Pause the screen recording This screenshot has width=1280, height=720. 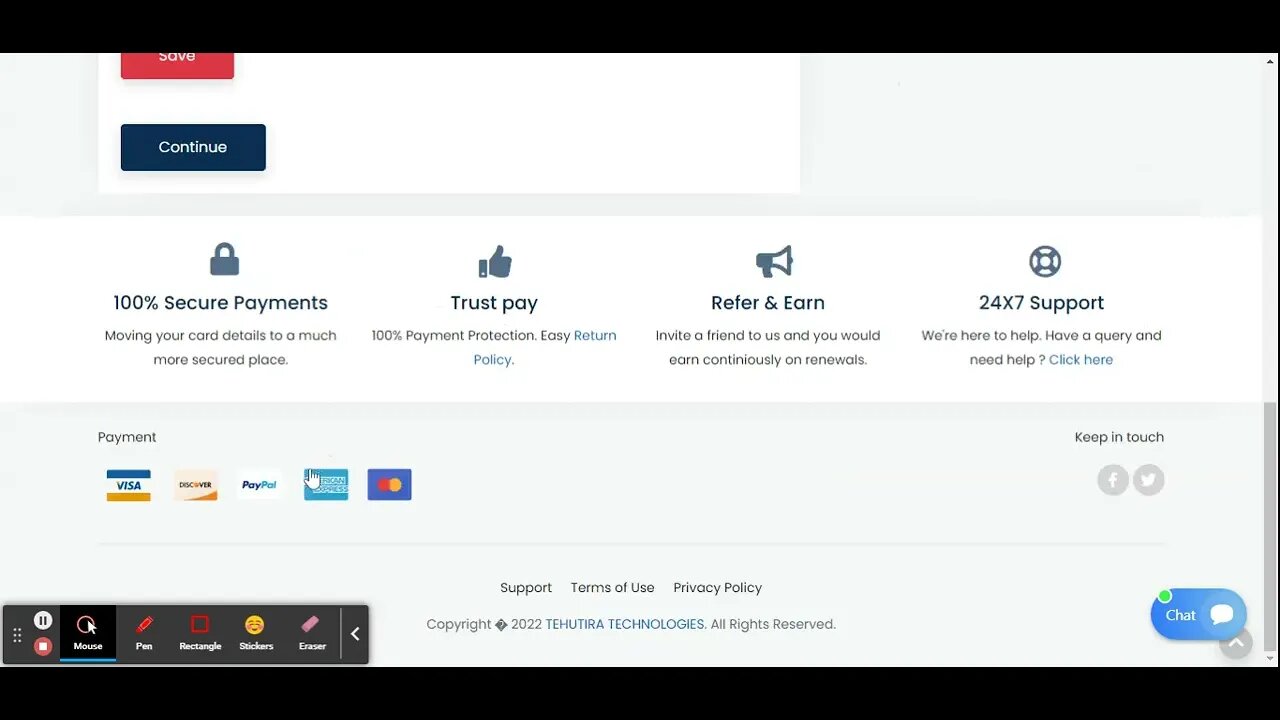tap(43, 621)
